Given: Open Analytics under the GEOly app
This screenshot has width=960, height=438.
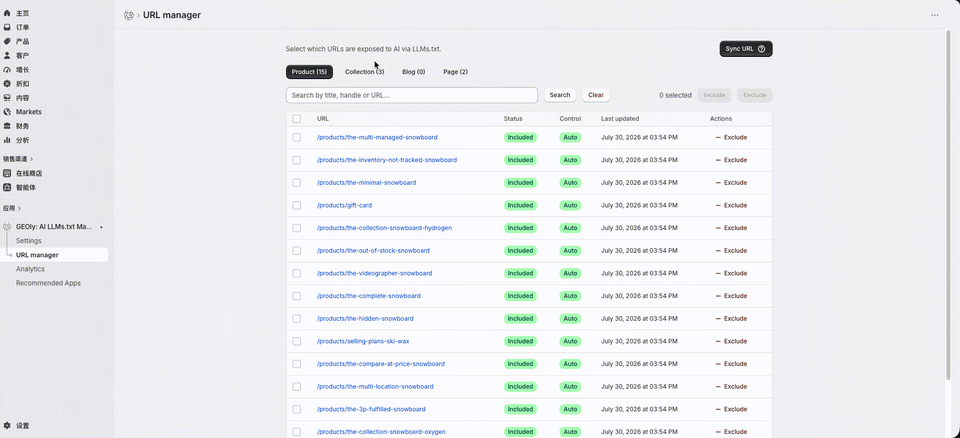Looking at the screenshot, I should click(x=30, y=269).
